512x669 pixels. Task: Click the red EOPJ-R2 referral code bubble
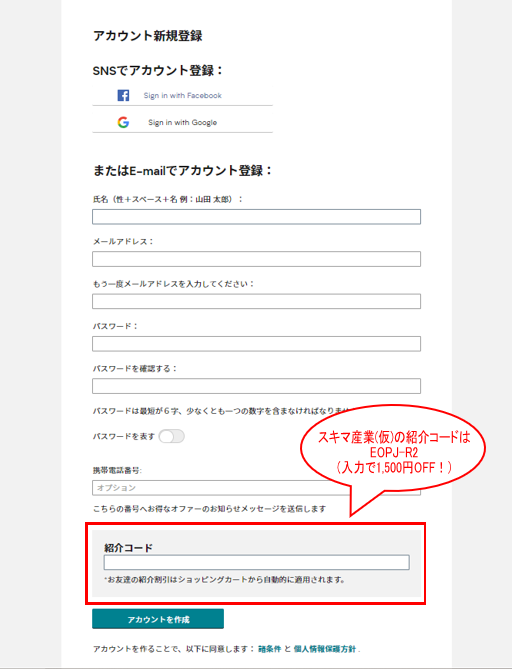pyautogui.click(x=393, y=452)
